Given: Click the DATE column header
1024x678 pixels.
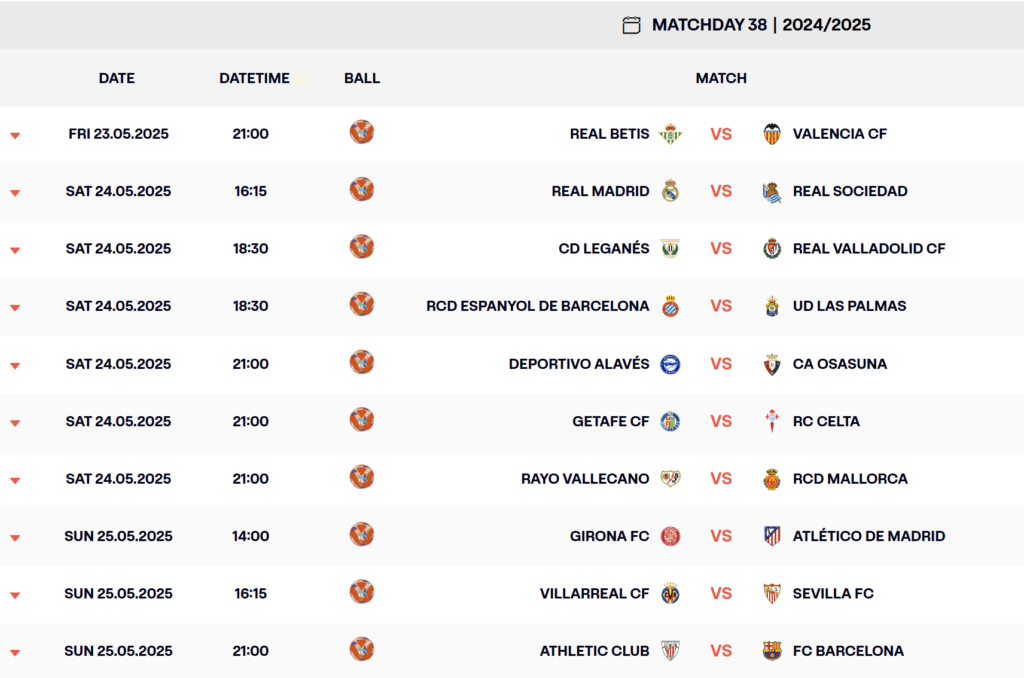Looking at the screenshot, I should (x=116, y=78).
